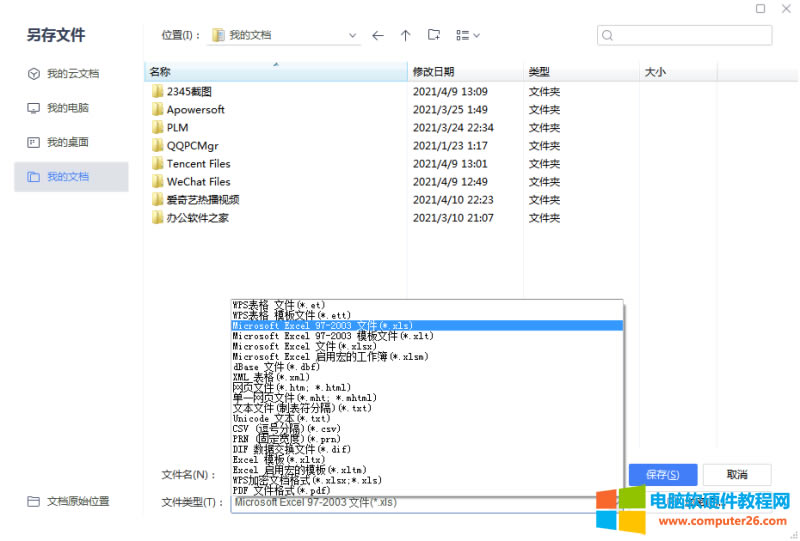Close the save dialog window
This screenshot has height=541, width=800.
coord(786,8)
